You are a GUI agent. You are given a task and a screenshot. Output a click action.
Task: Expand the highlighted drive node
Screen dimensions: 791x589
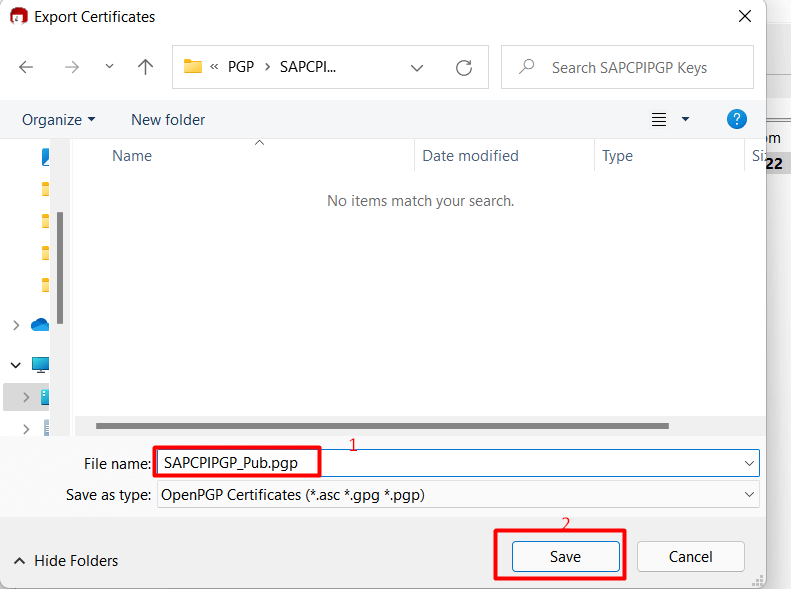point(26,397)
